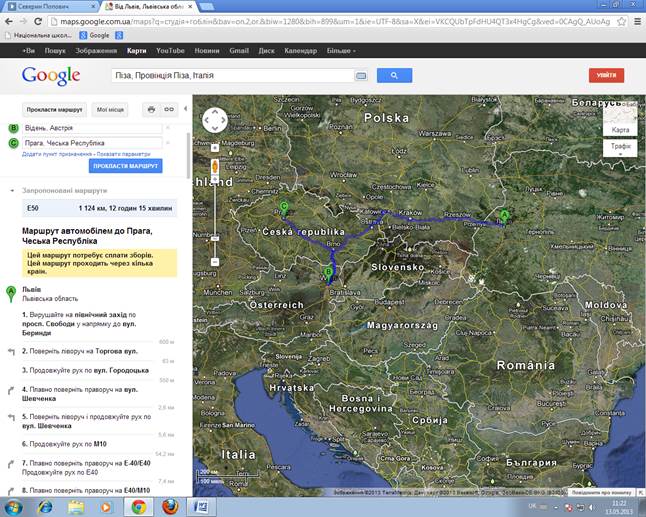The image size is (646, 517).
Task: Click the Мої місця button
Action: pos(110,110)
